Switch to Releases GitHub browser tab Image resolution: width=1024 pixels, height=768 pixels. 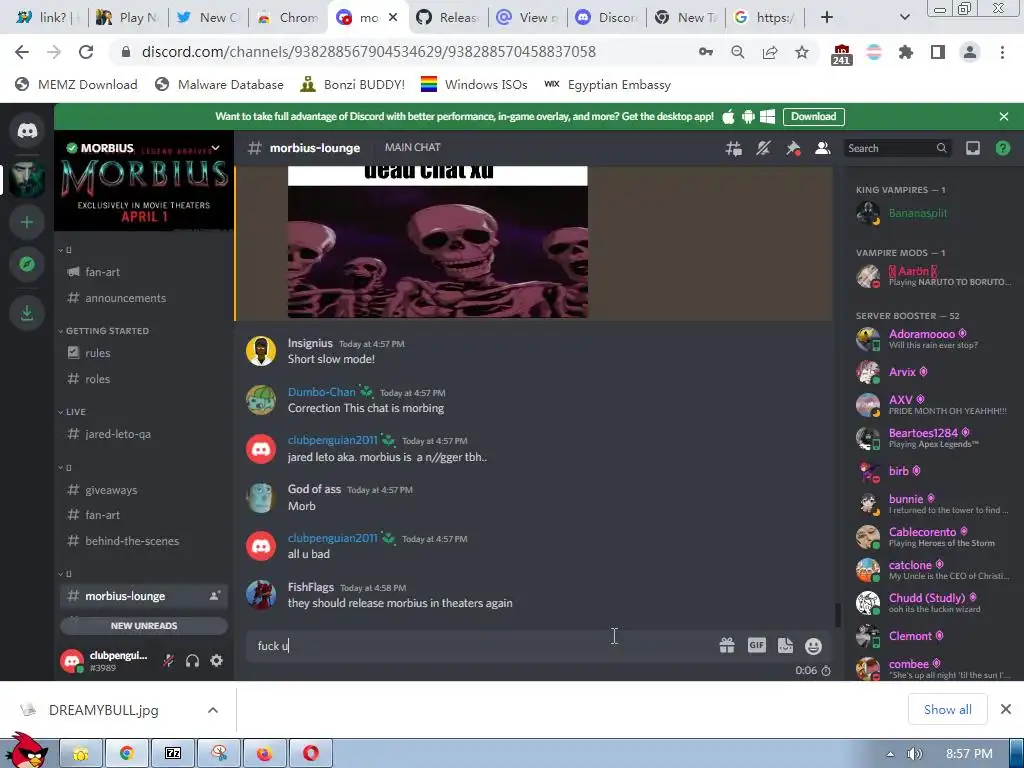pos(449,18)
